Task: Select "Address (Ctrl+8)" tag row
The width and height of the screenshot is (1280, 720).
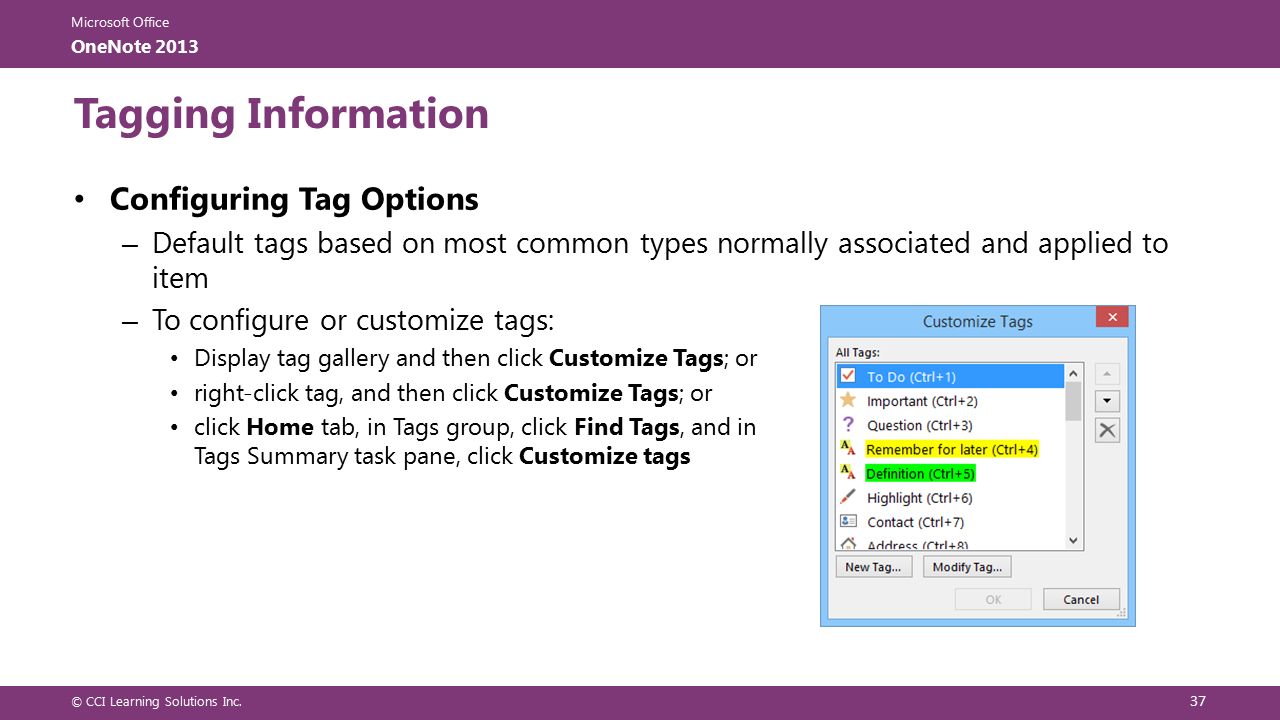Action: click(x=951, y=543)
